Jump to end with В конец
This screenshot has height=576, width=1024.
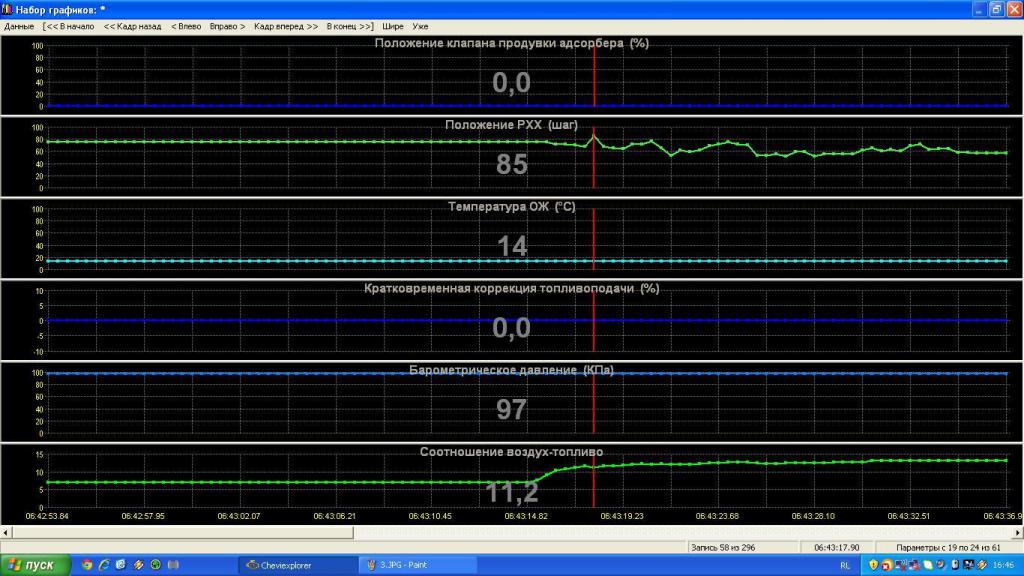coord(350,26)
